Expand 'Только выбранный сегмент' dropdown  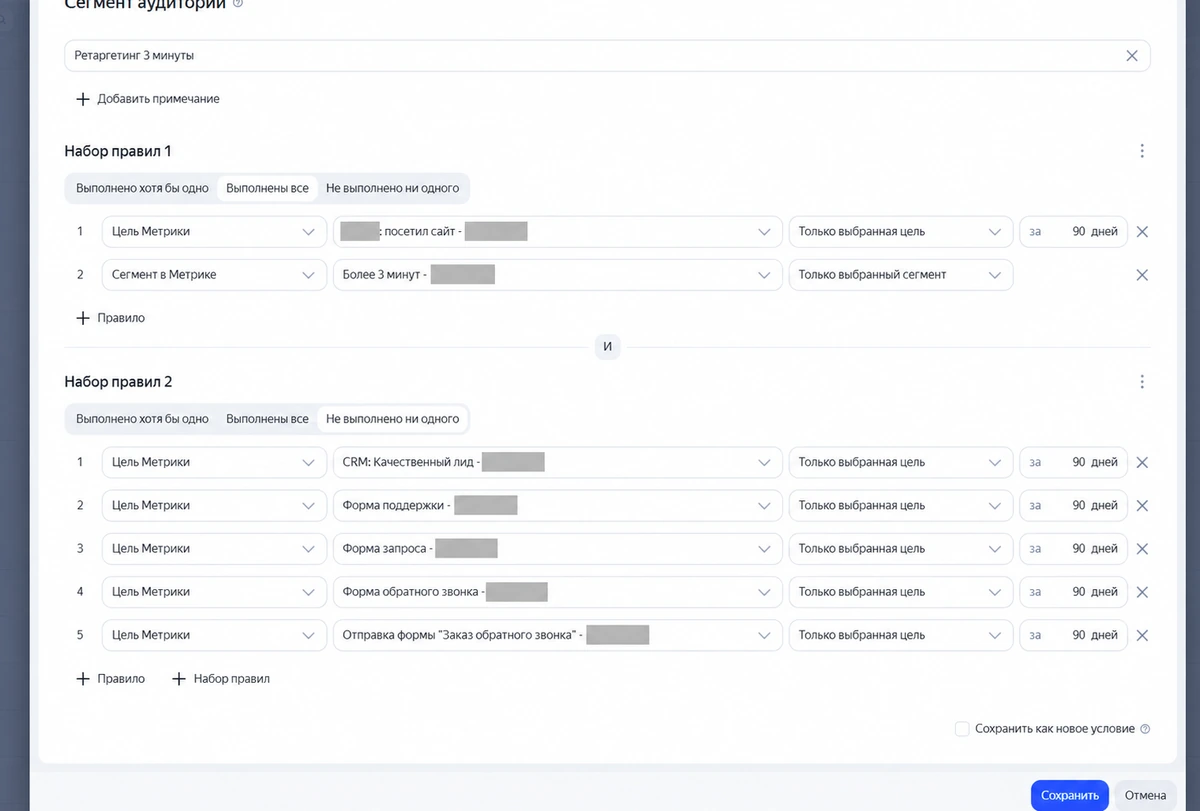901,275
